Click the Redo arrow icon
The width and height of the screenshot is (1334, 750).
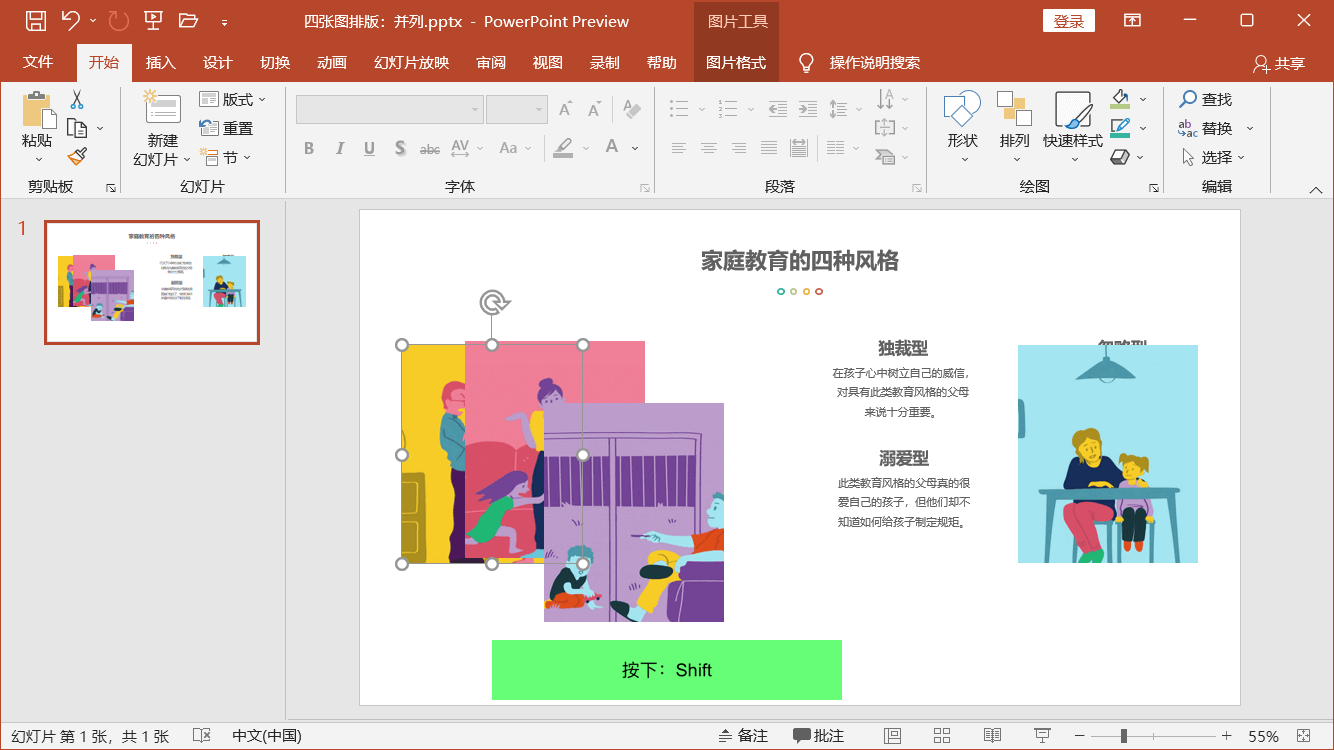point(118,20)
